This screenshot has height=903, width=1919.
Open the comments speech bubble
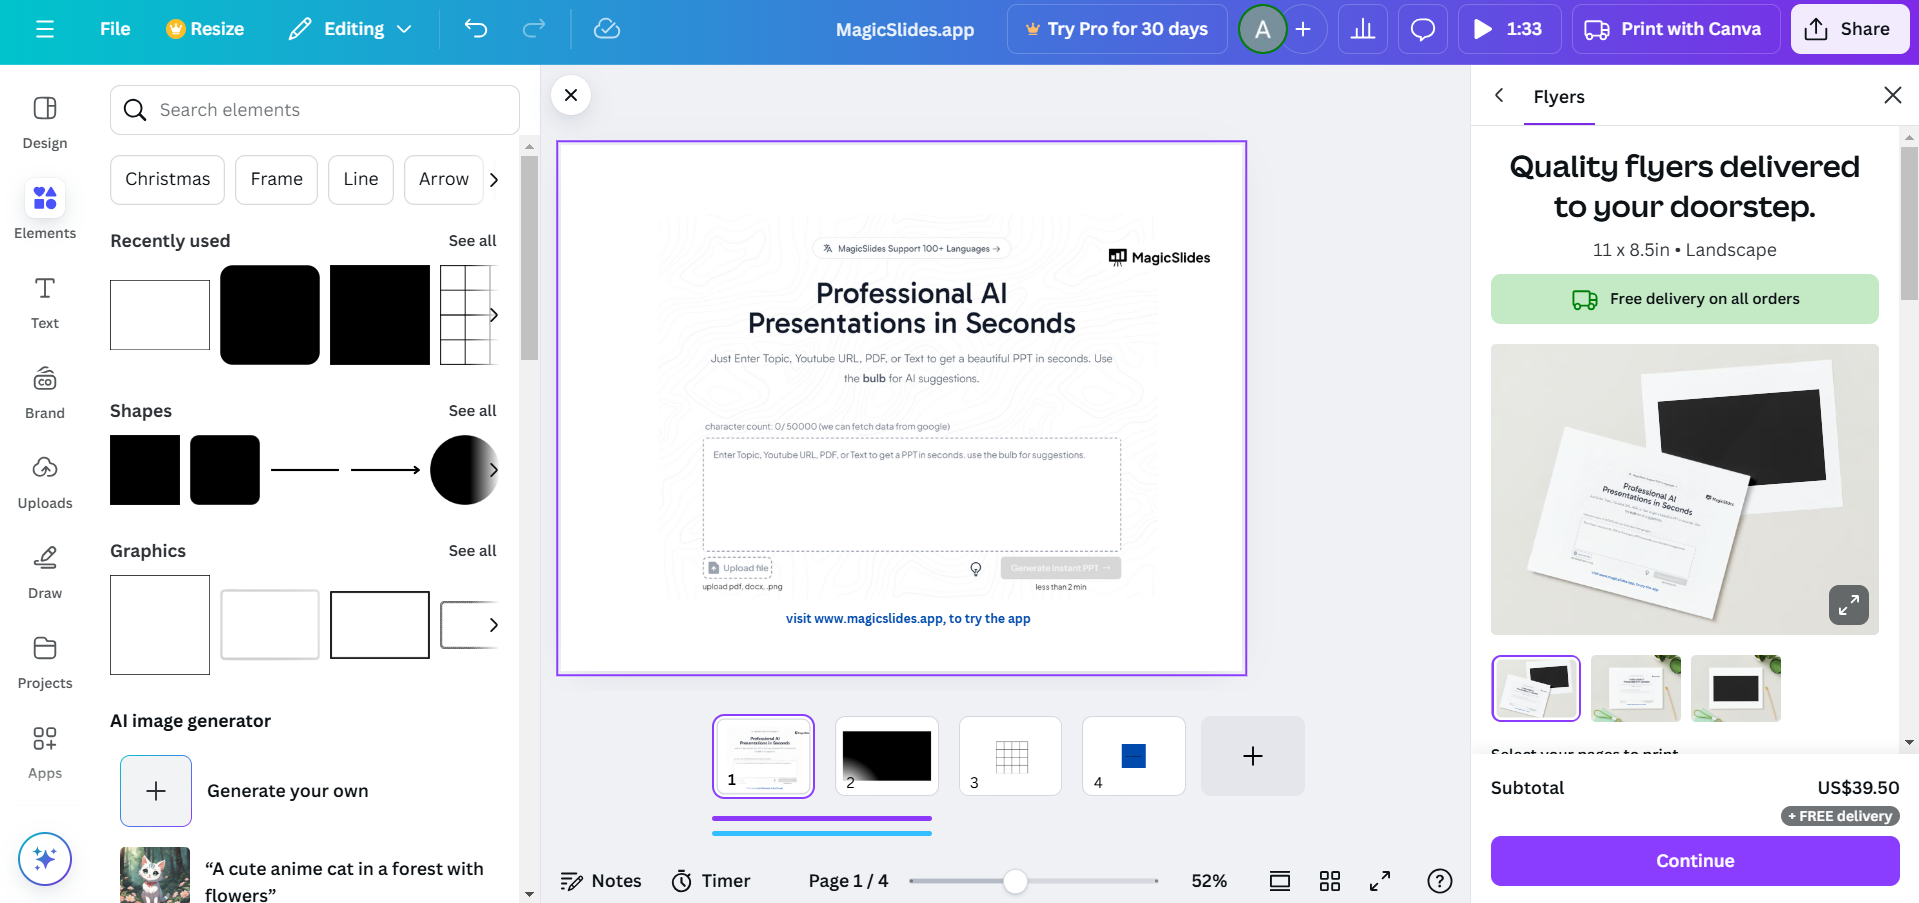1422,29
